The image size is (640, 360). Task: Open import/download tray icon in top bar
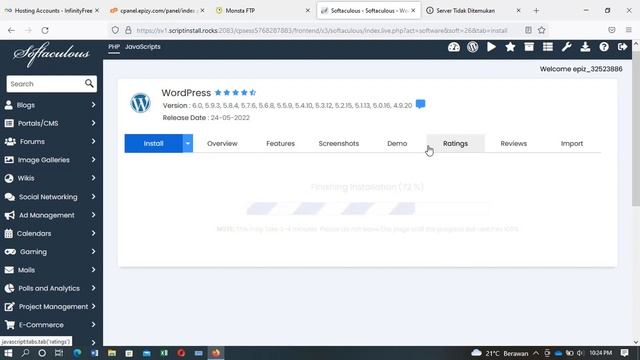pyautogui.click(x=585, y=47)
